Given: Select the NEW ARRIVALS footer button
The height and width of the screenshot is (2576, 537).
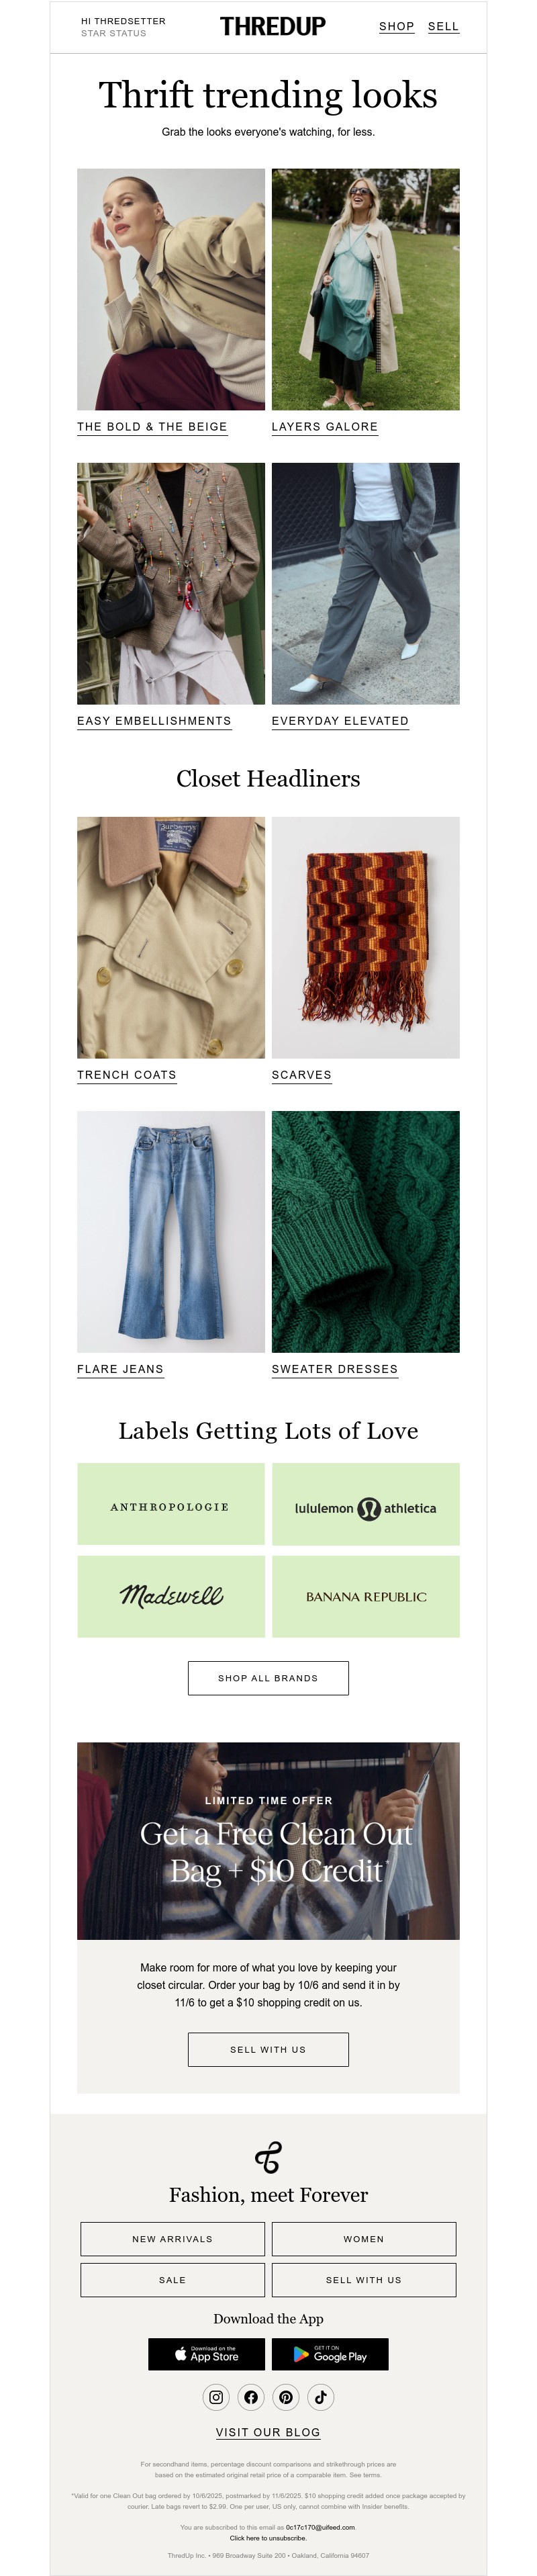Looking at the screenshot, I should tap(172, 2239).
